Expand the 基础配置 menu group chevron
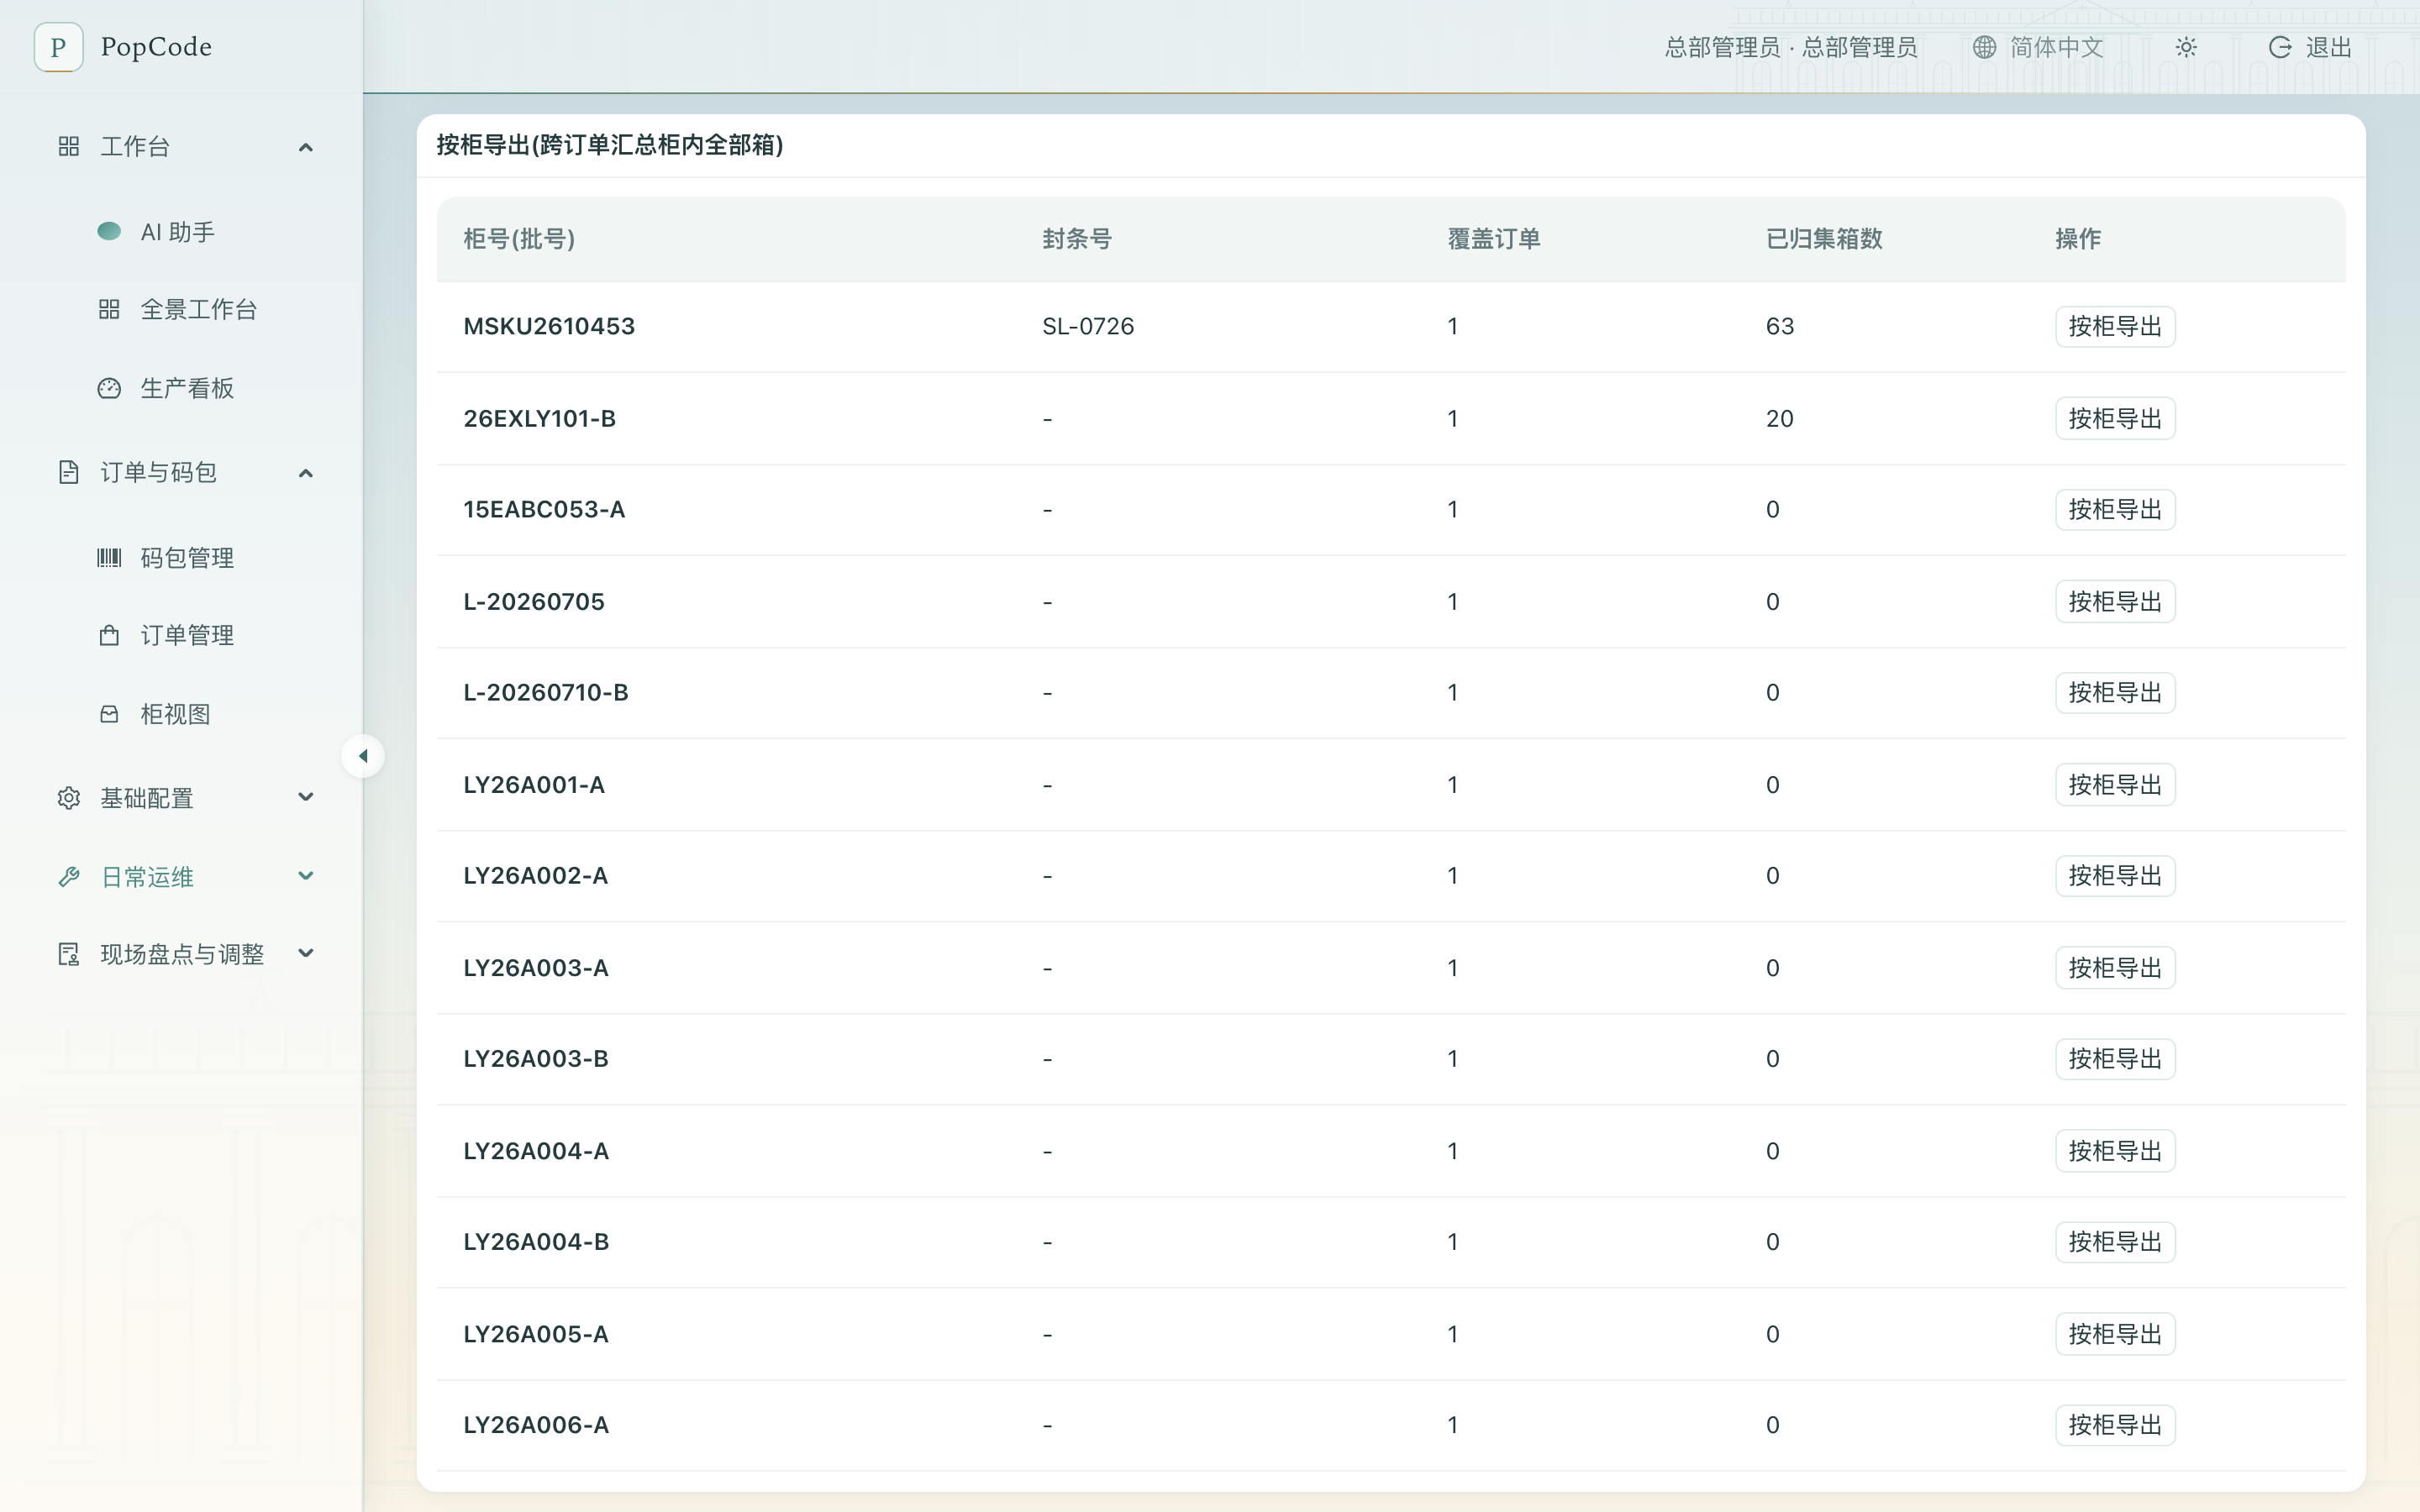 pos(306,797)
